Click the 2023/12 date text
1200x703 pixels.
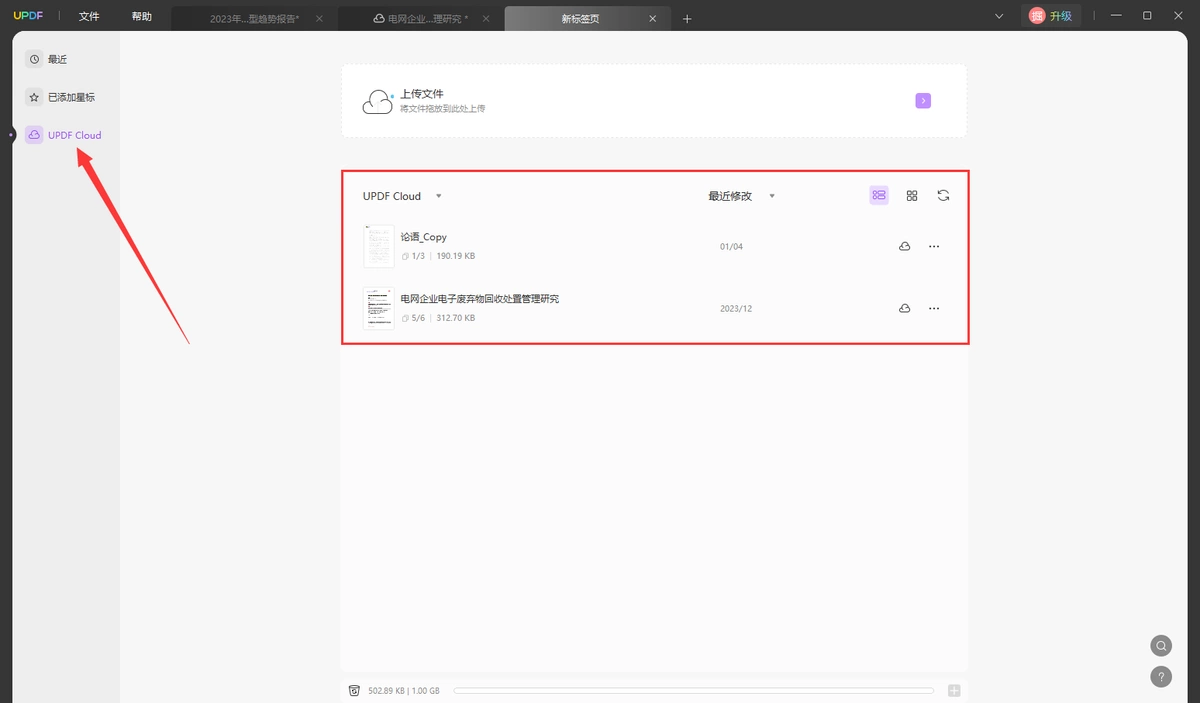click(736, 309)
